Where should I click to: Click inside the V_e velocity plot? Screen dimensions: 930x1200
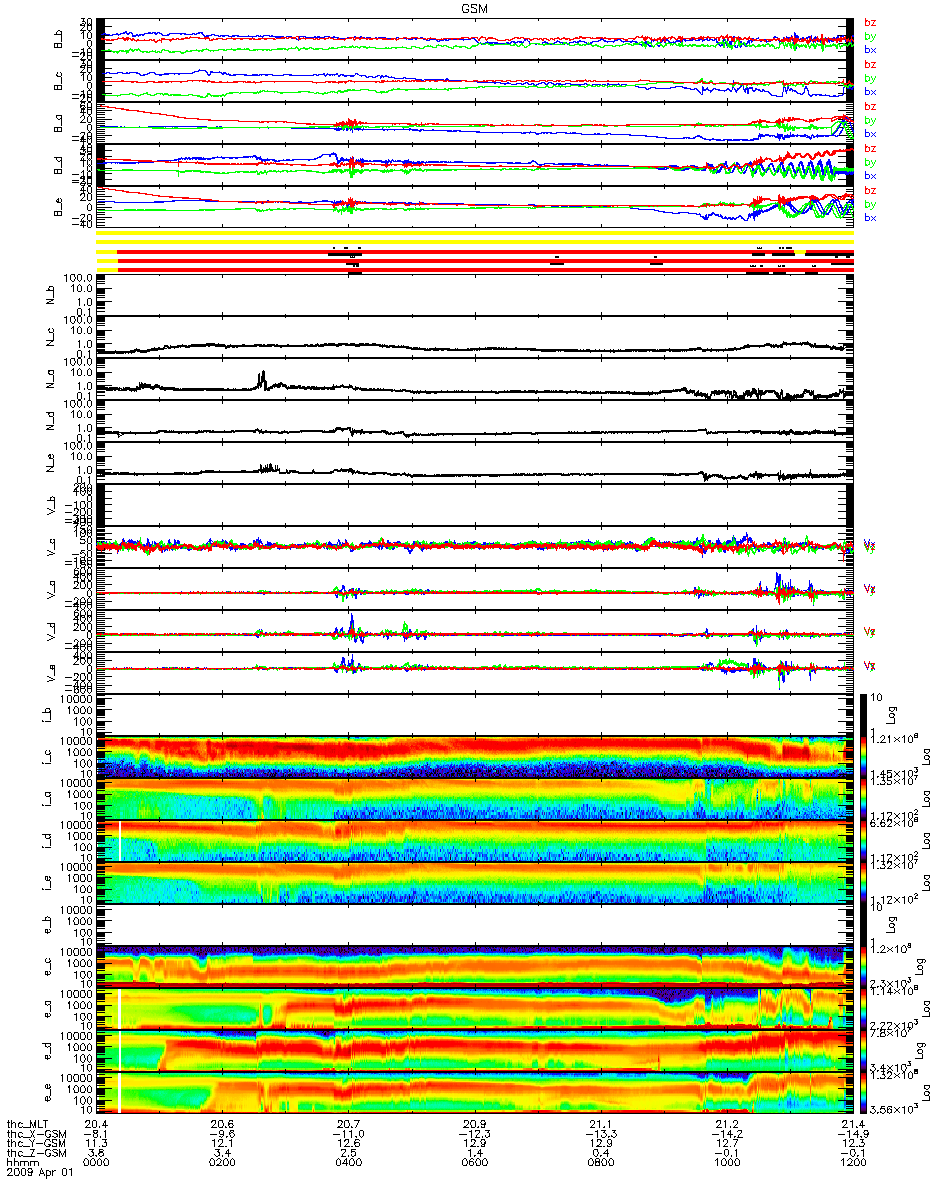point(475,673)
